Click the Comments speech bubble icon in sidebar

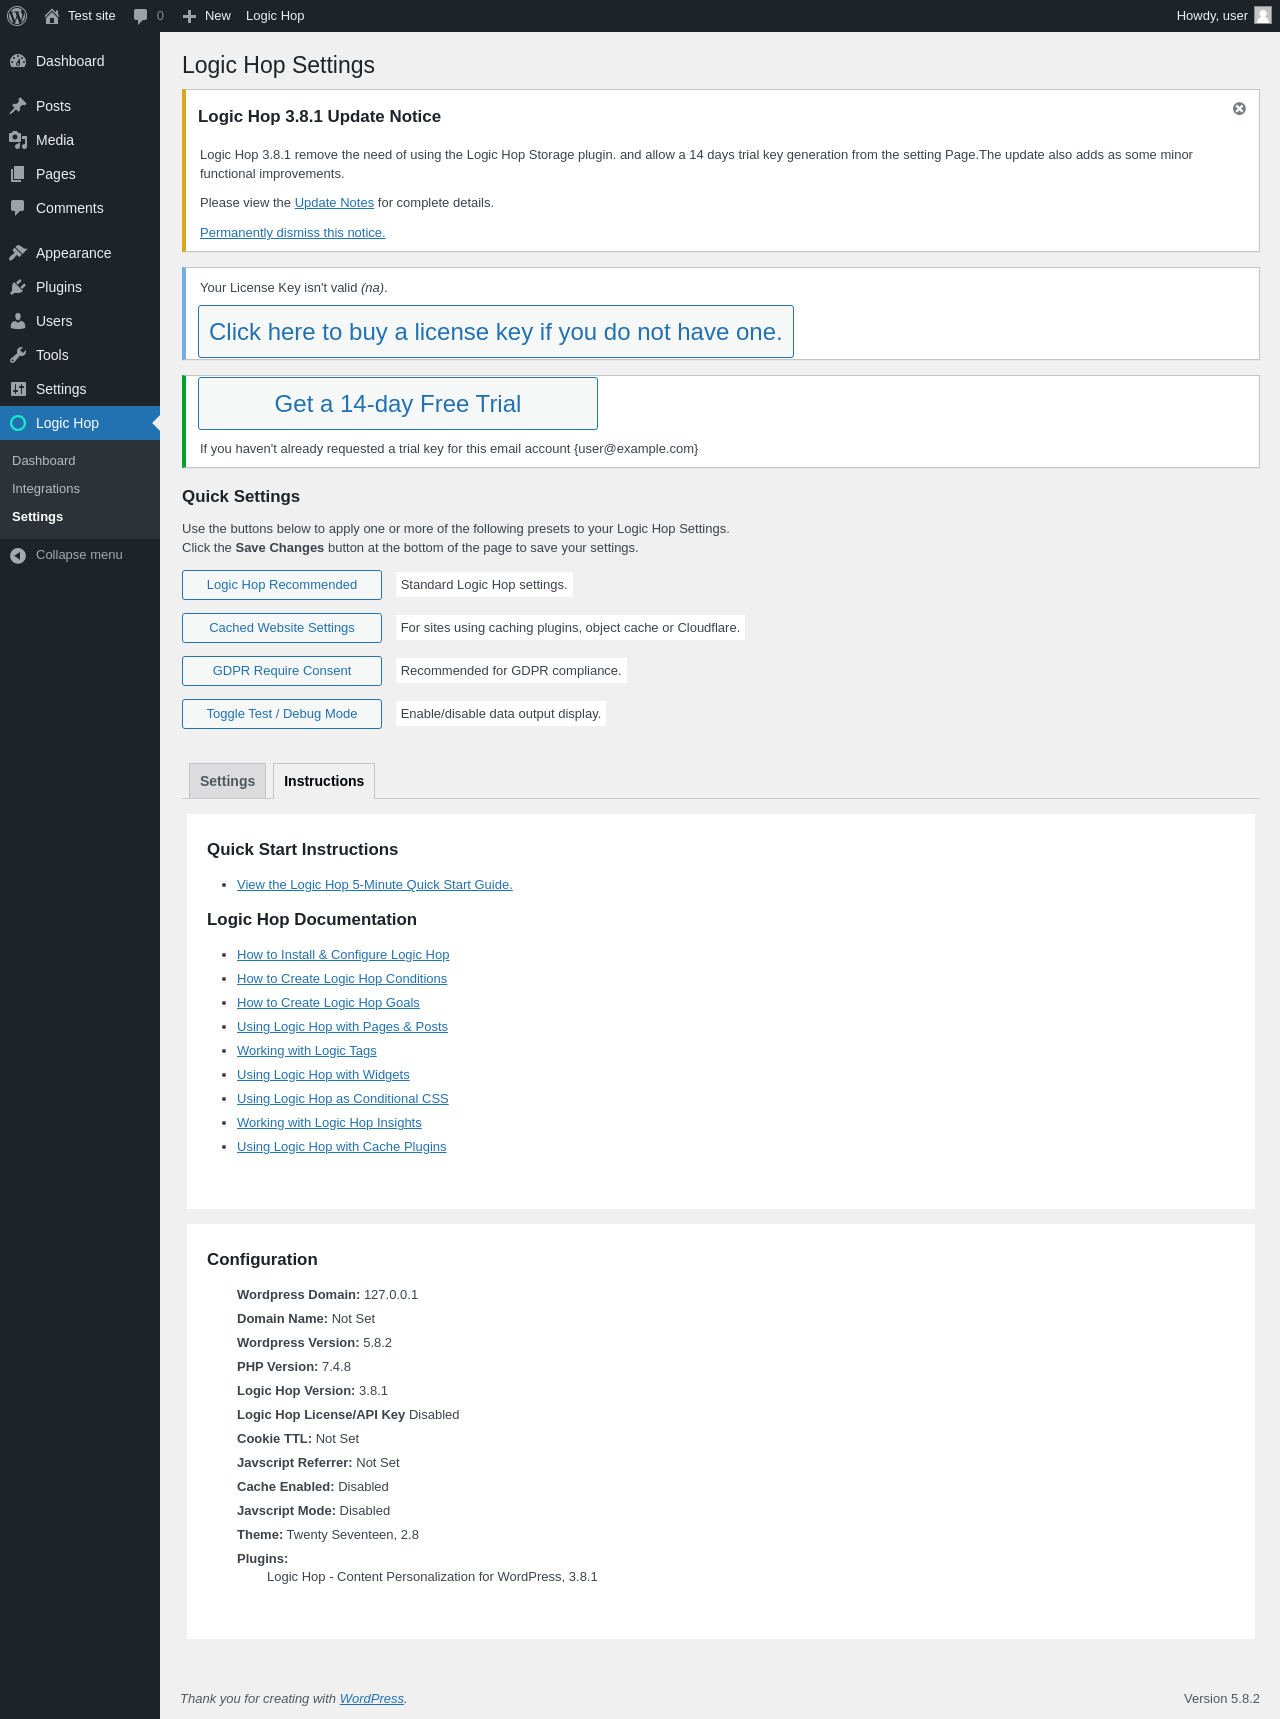(18, 208)
